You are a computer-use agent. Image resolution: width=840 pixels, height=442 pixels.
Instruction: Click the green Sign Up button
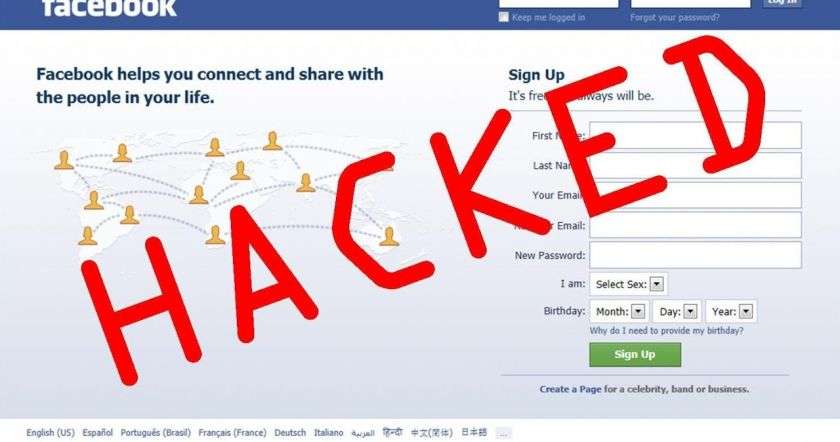(x=635, y=354)
